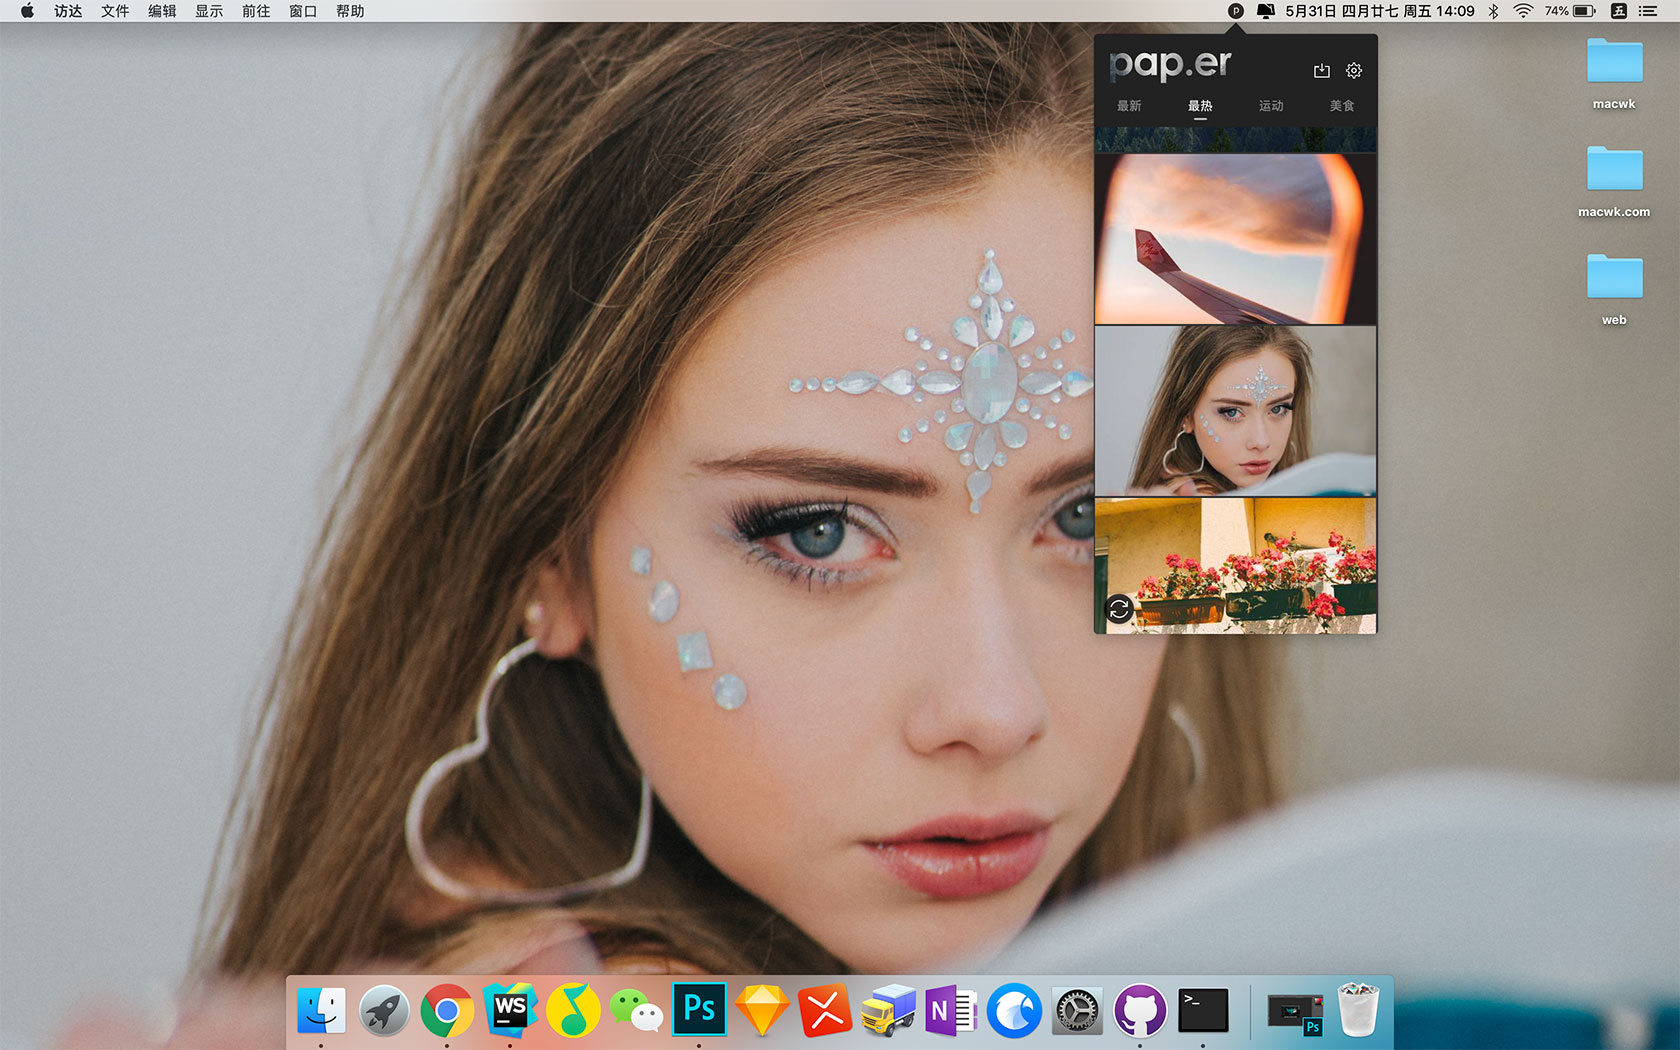Open the 显示 menu
The width and height of the screenshot is (1680, 1050).
[x=209, y=11]
